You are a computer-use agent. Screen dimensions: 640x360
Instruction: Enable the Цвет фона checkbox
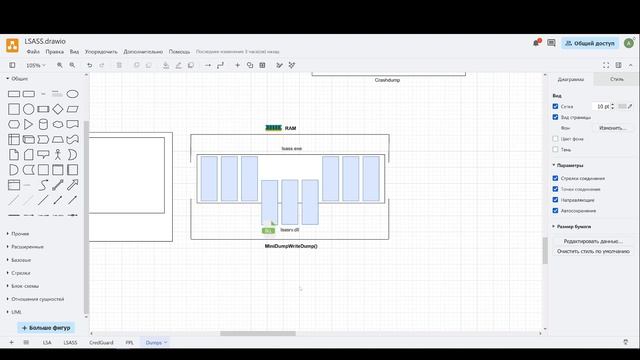555,139
